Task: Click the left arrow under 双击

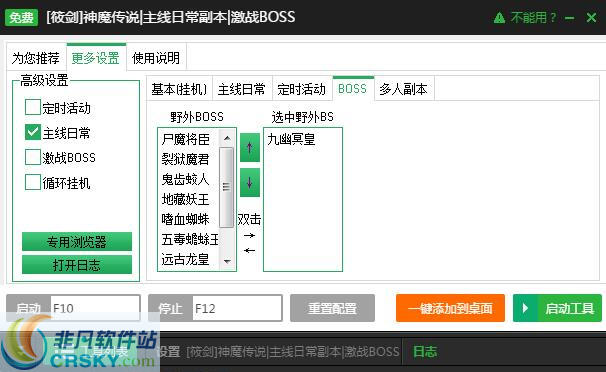Action: point(250,251)
